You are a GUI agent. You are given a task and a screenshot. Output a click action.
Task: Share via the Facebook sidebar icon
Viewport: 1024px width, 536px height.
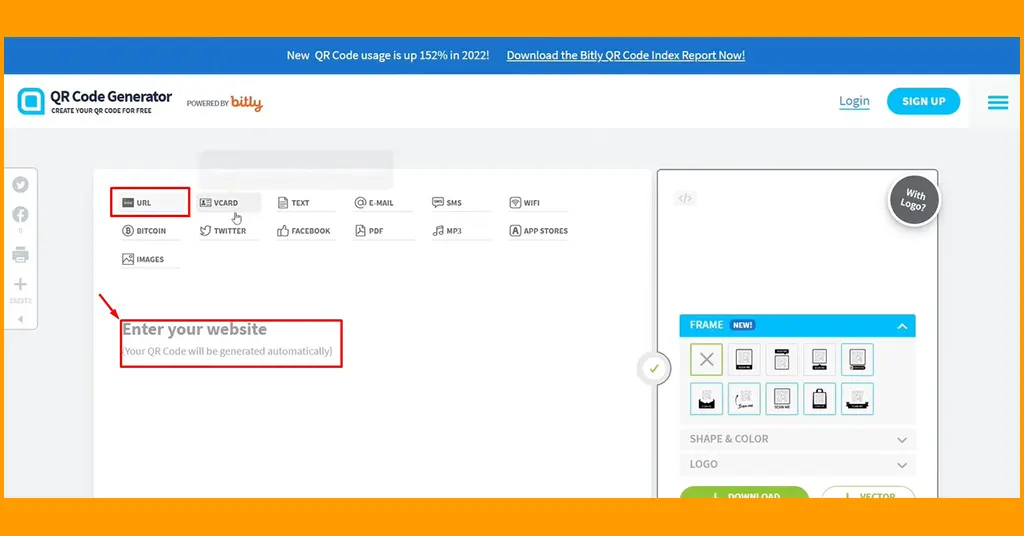pos(20,215)
